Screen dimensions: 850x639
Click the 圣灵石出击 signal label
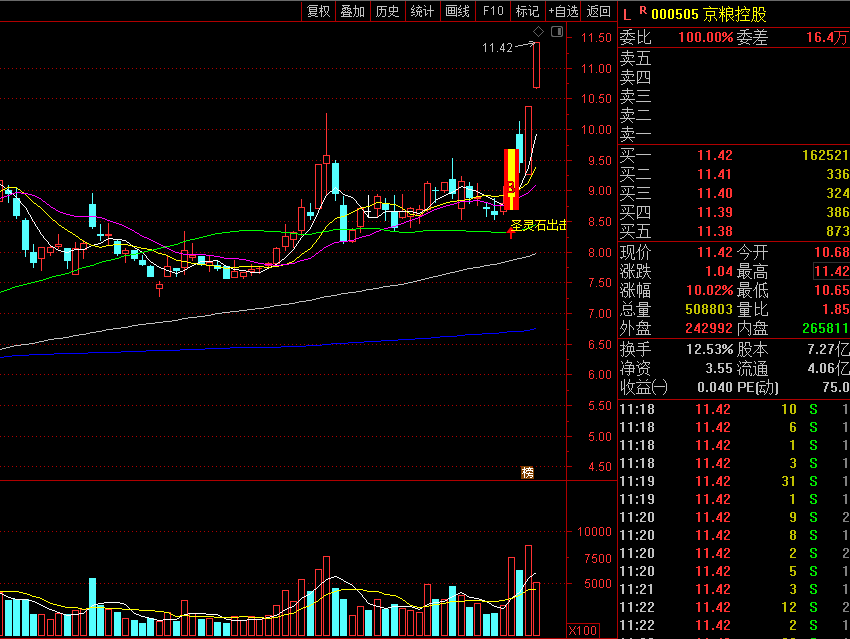(539, 225)
